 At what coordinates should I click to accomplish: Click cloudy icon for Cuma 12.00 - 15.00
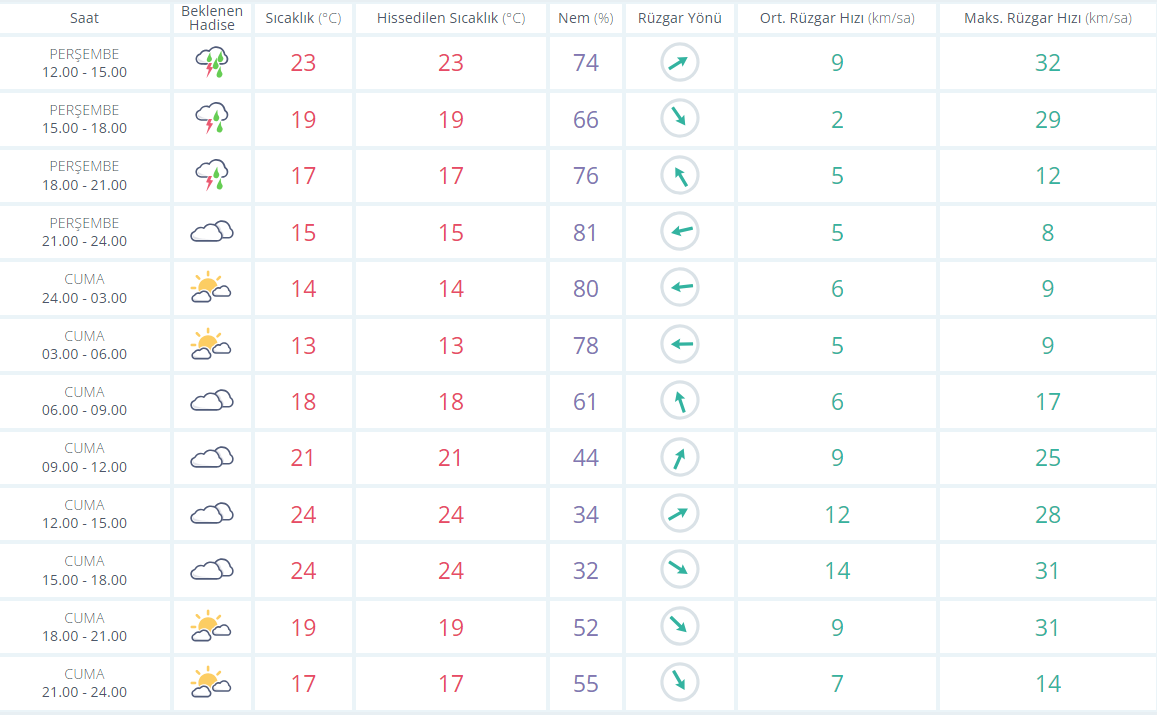click(212, 514)
